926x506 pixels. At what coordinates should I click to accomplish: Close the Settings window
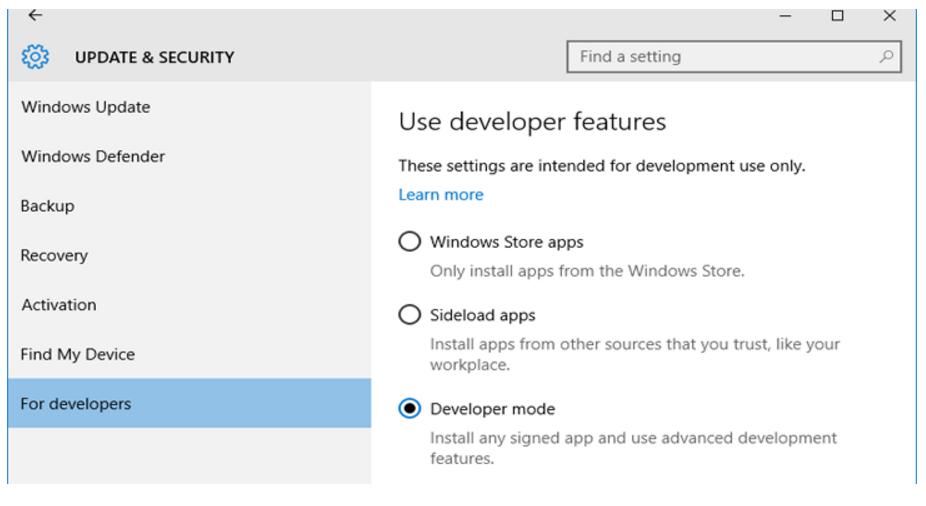click(x=889, y=15)
